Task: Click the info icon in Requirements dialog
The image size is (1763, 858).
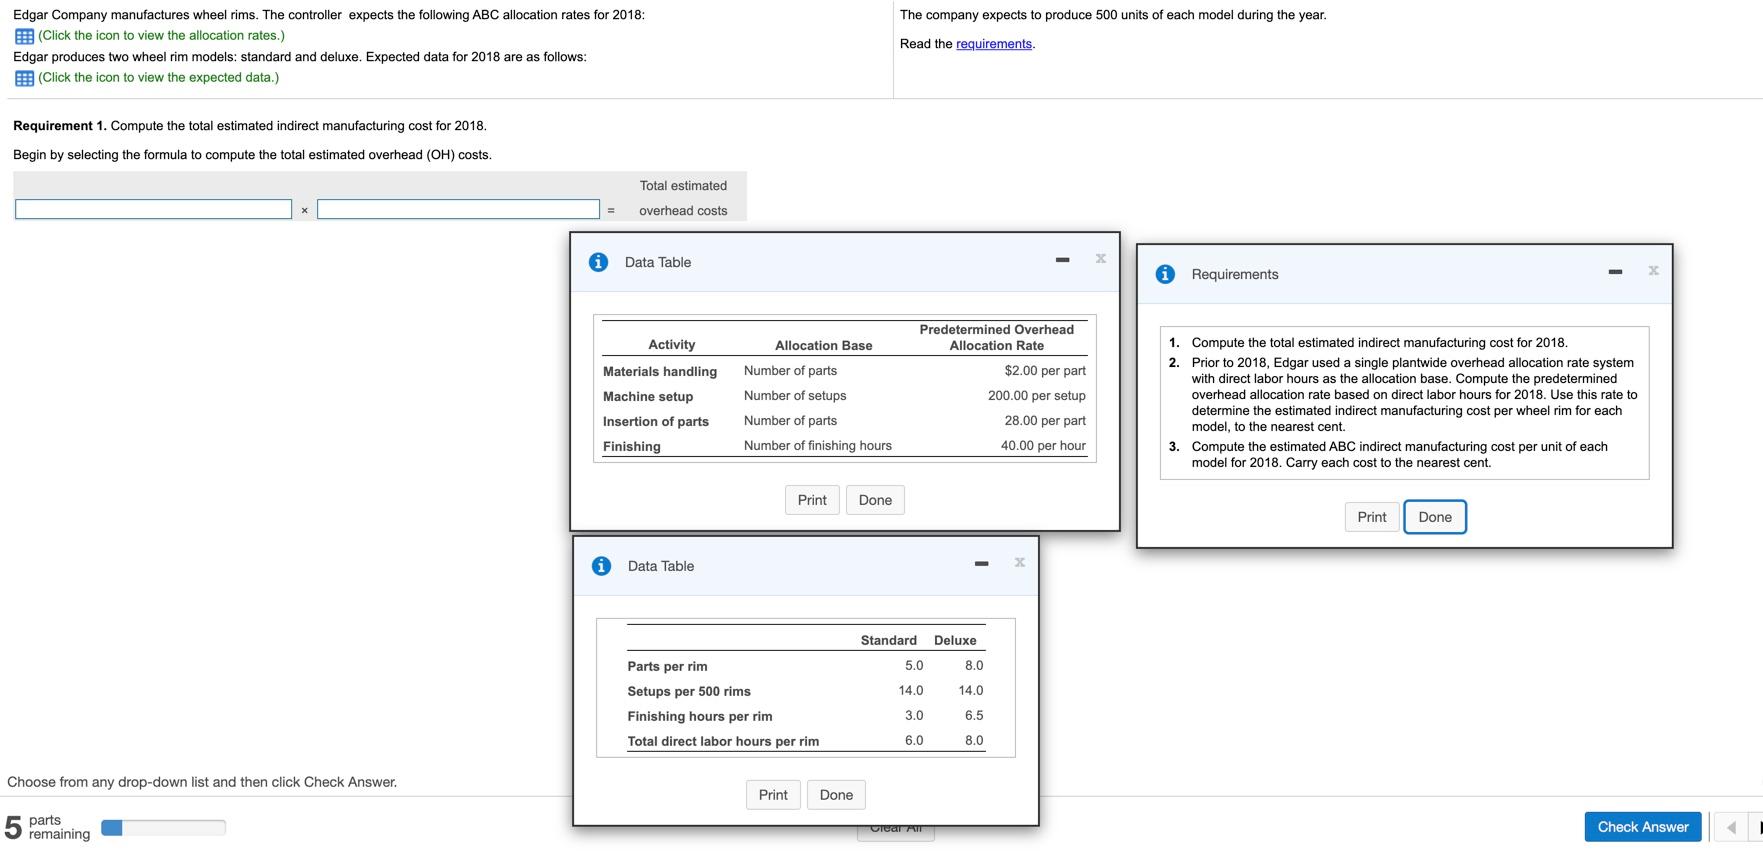Action: [1165, 274]
